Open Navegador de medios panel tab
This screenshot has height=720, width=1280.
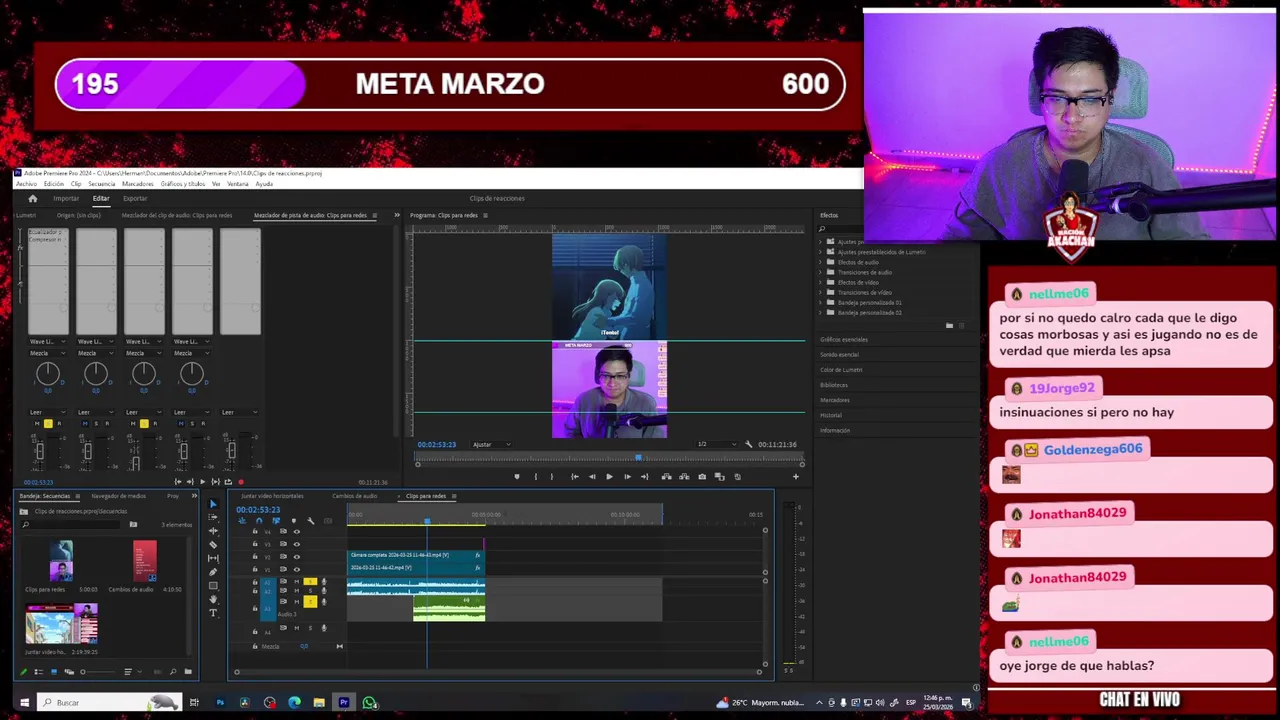[x=118, y=496]
